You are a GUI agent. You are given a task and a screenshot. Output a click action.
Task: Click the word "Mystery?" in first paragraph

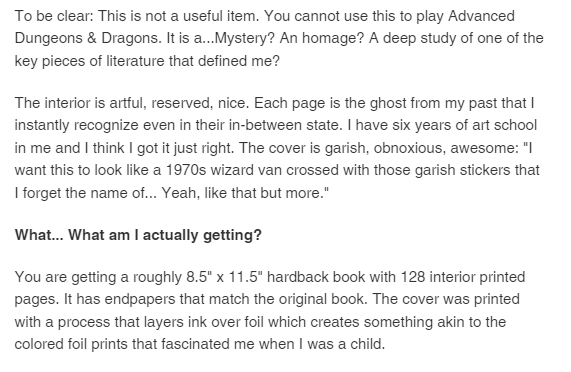click(245, 39)
